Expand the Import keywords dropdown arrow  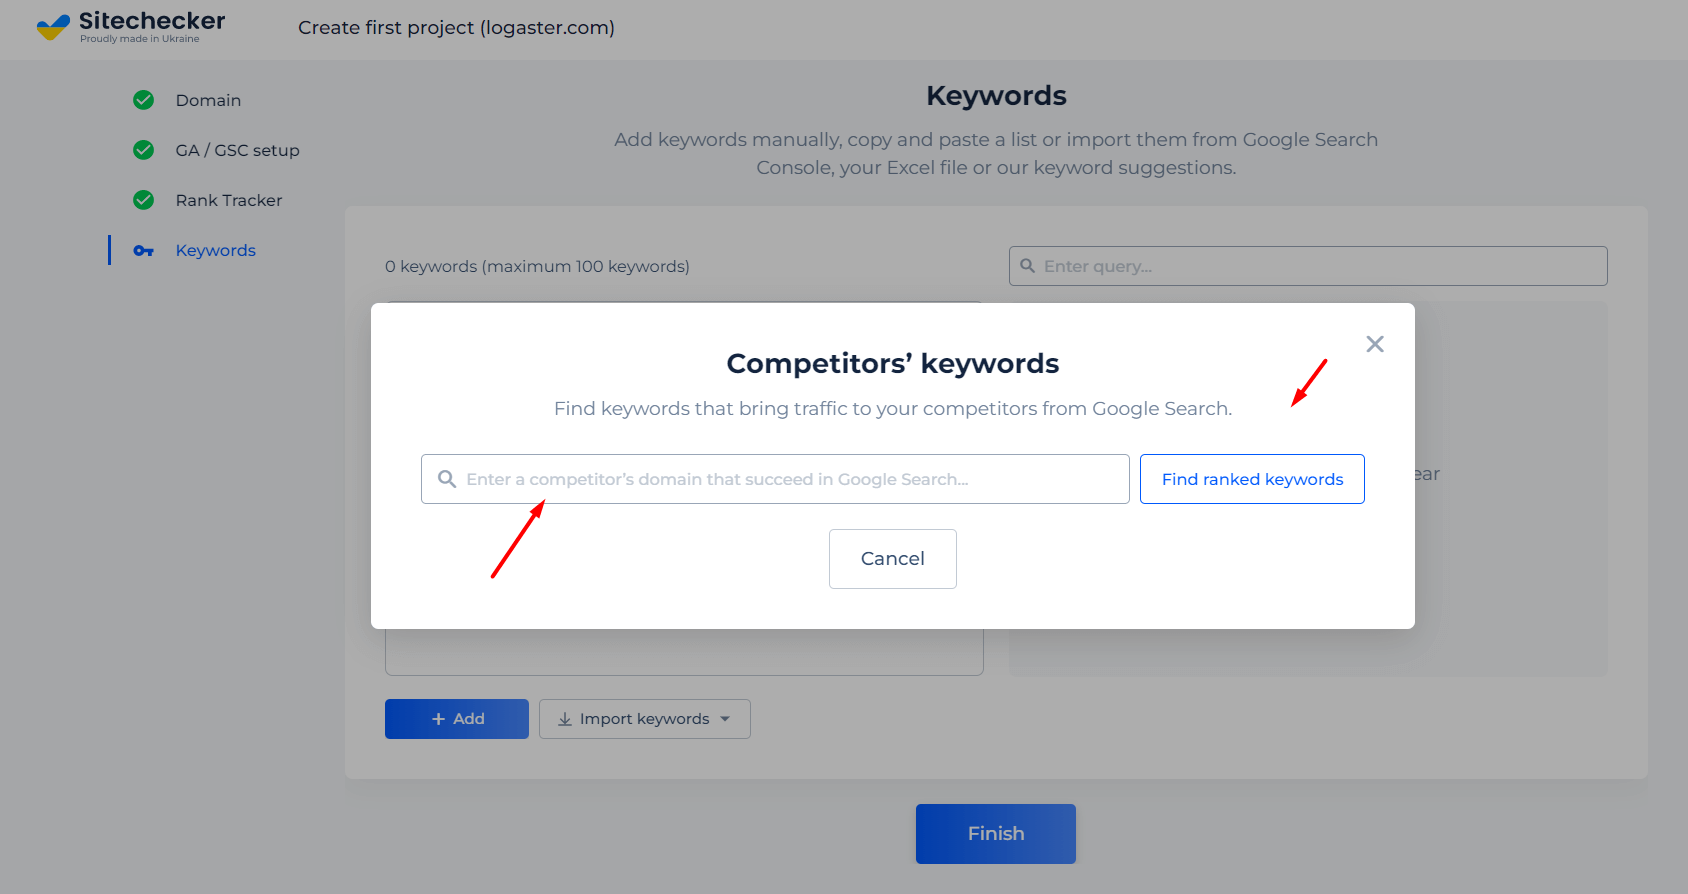coord(725,719)
